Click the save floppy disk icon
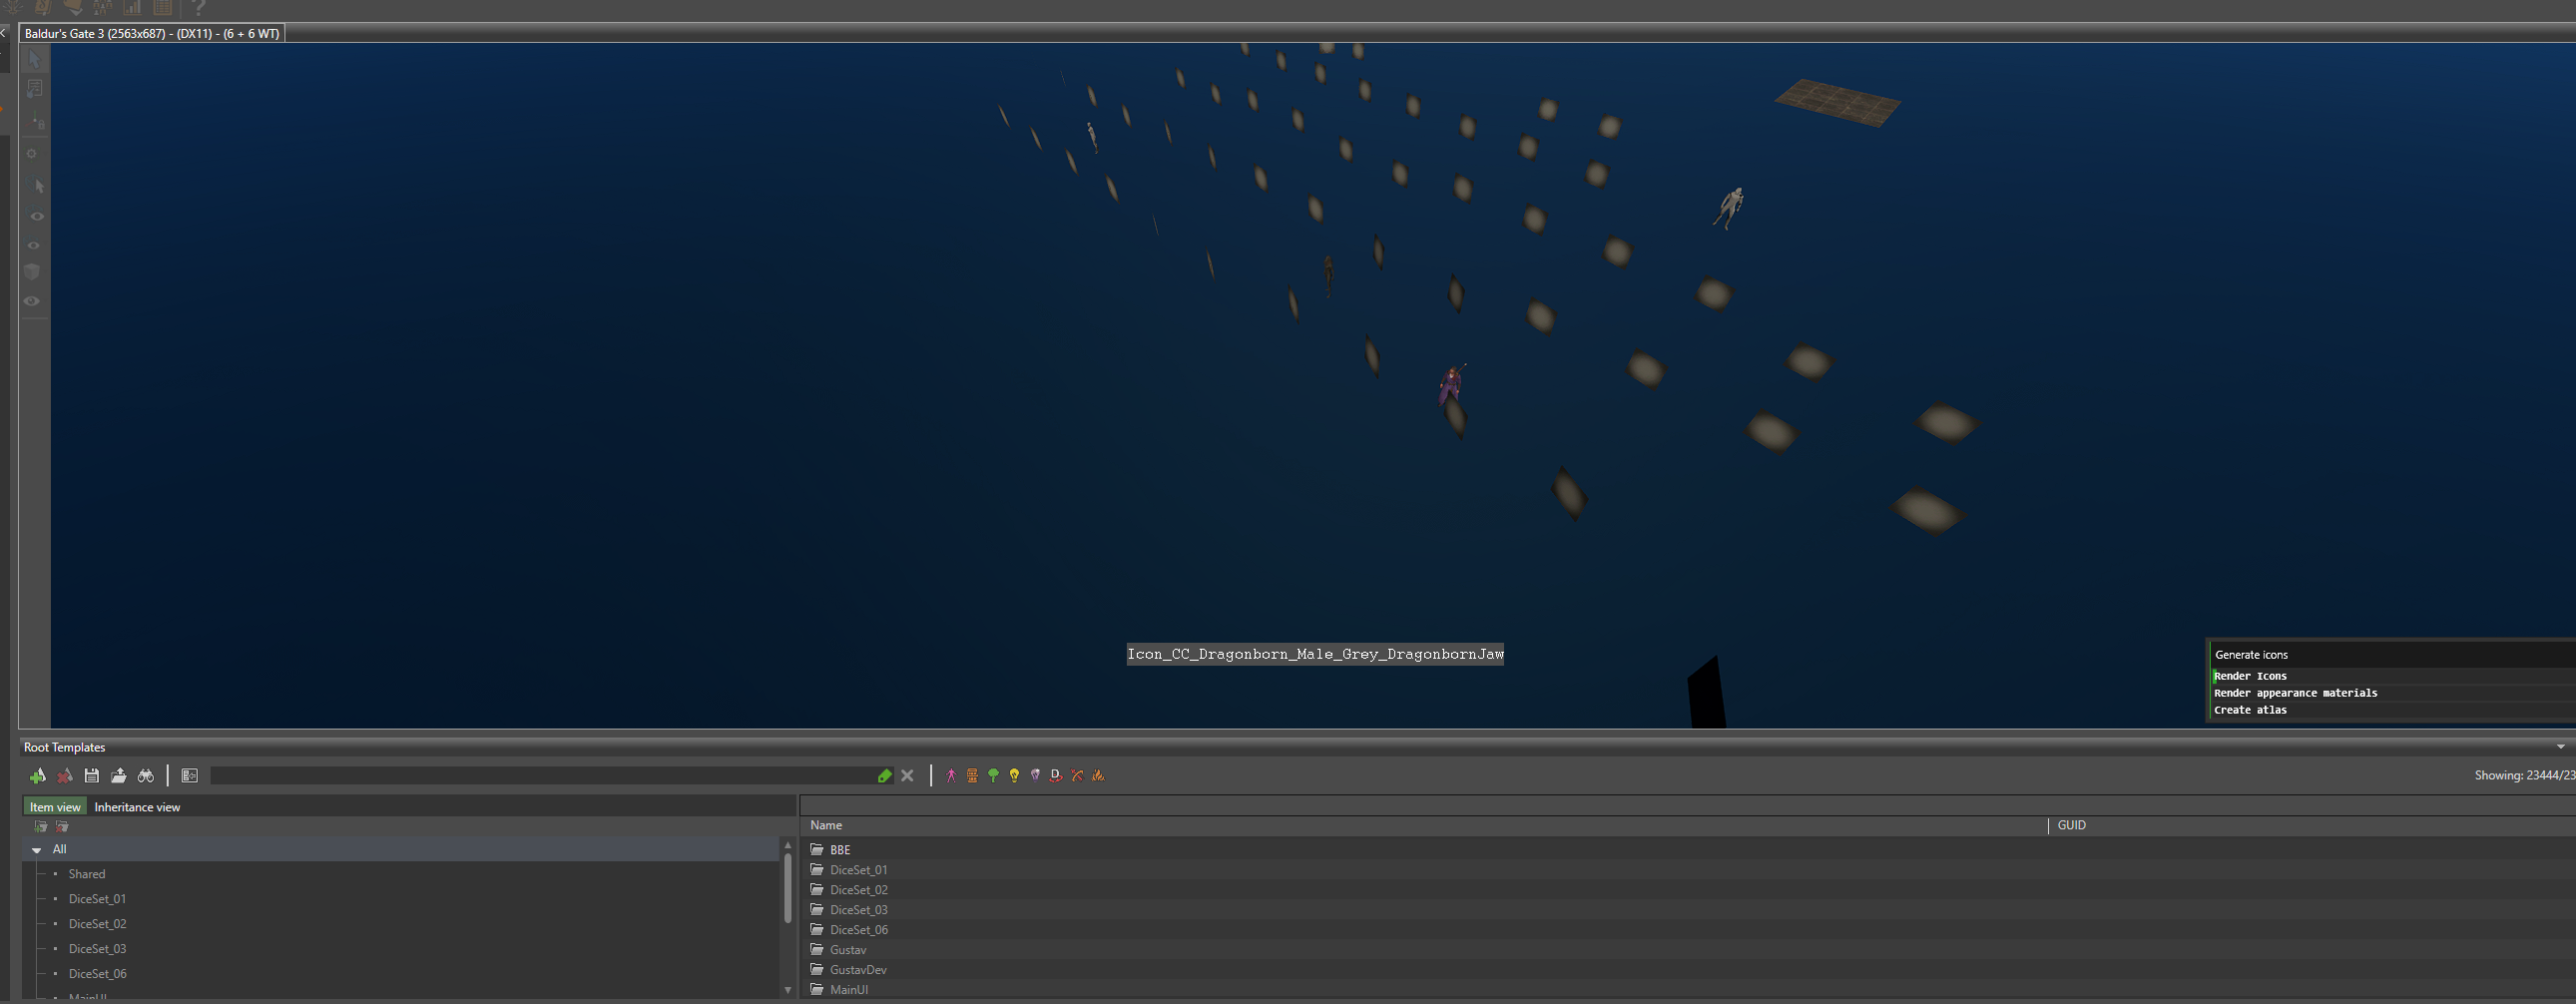The width and height of the screenshot is (2576, 1004). (x=92, y=776)
